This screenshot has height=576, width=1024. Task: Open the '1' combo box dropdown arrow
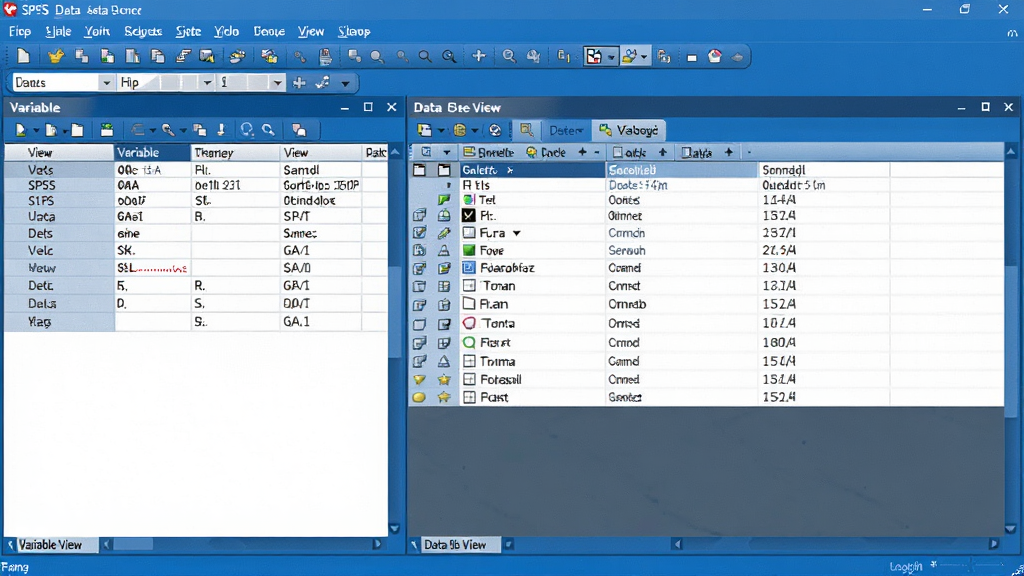[x=278, y=83]
